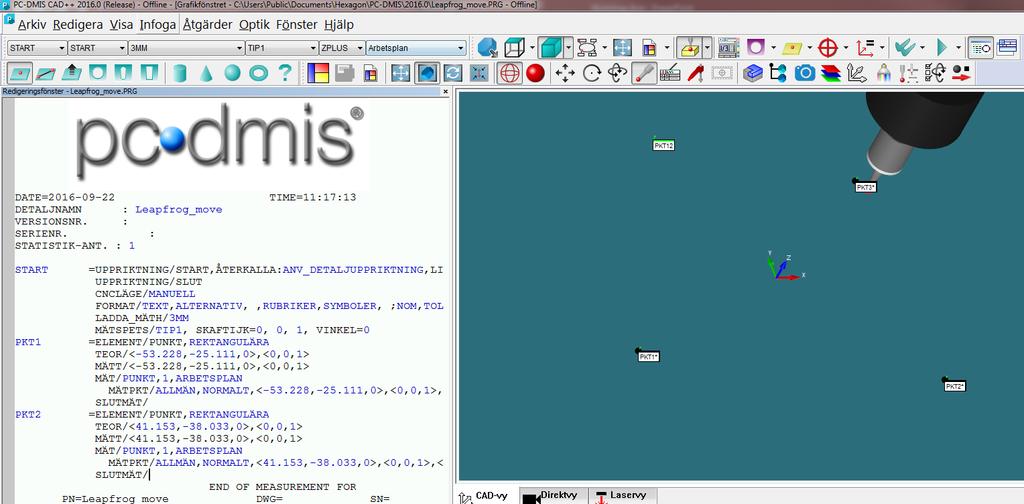The width and height of the screenshot is (1024, 504).
Task: Click the PKT1 label in CAD view
Action: coord(648,356)
